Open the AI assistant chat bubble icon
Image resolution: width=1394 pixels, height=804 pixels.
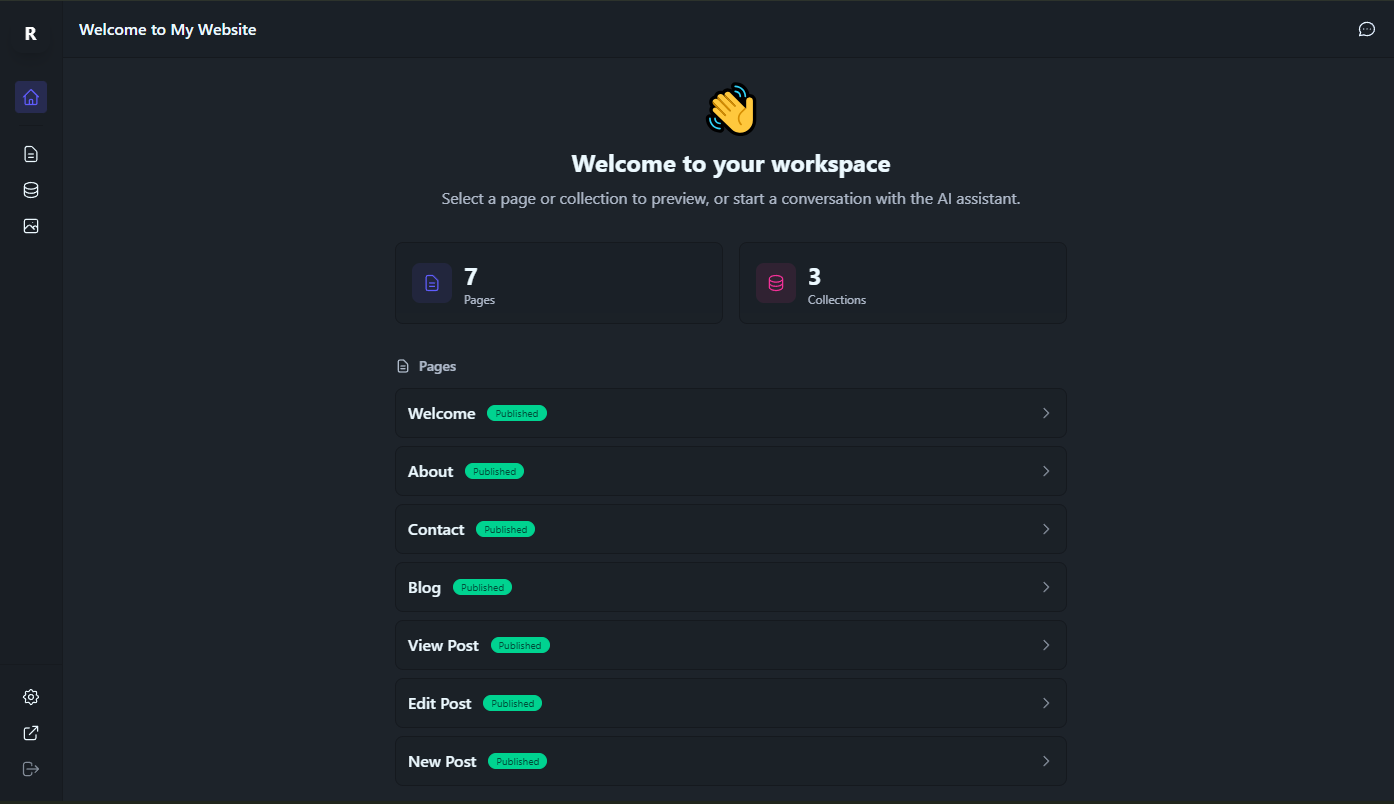coord(1367,29)
